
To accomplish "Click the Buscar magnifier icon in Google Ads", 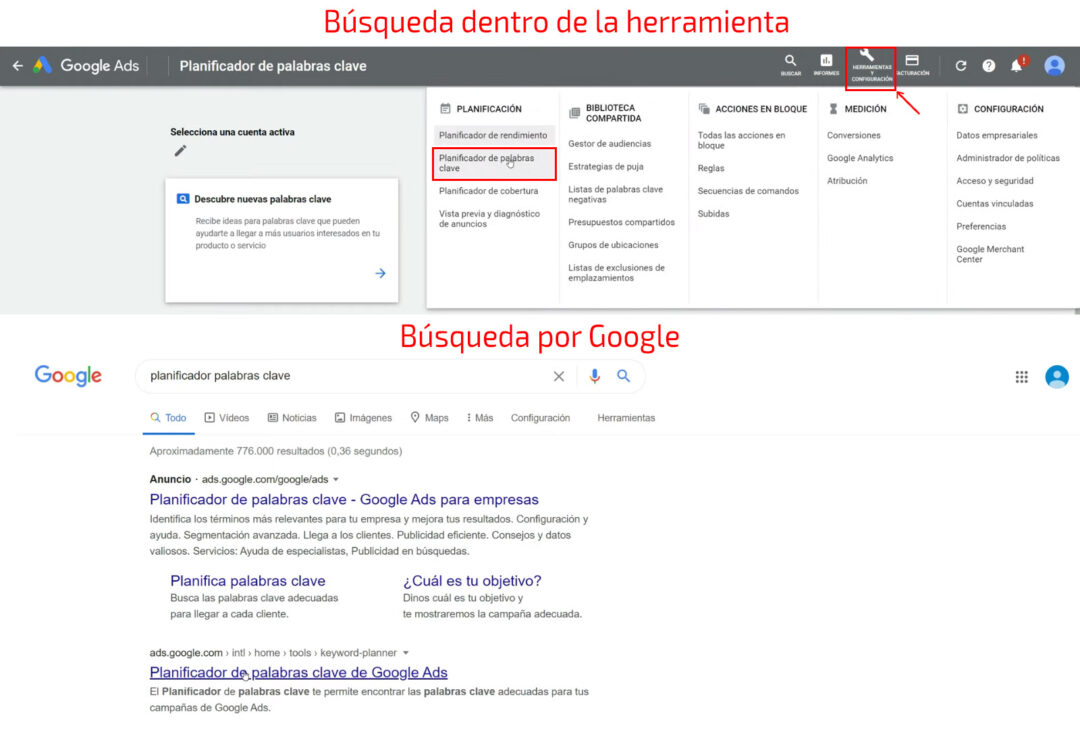I will 790,63.
